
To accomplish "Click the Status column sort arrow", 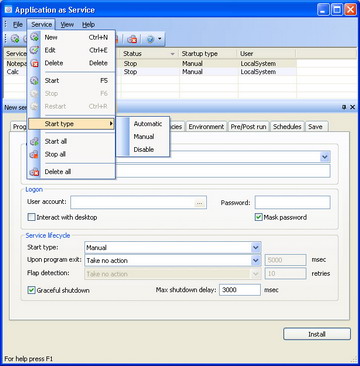I will coord(173,54).
